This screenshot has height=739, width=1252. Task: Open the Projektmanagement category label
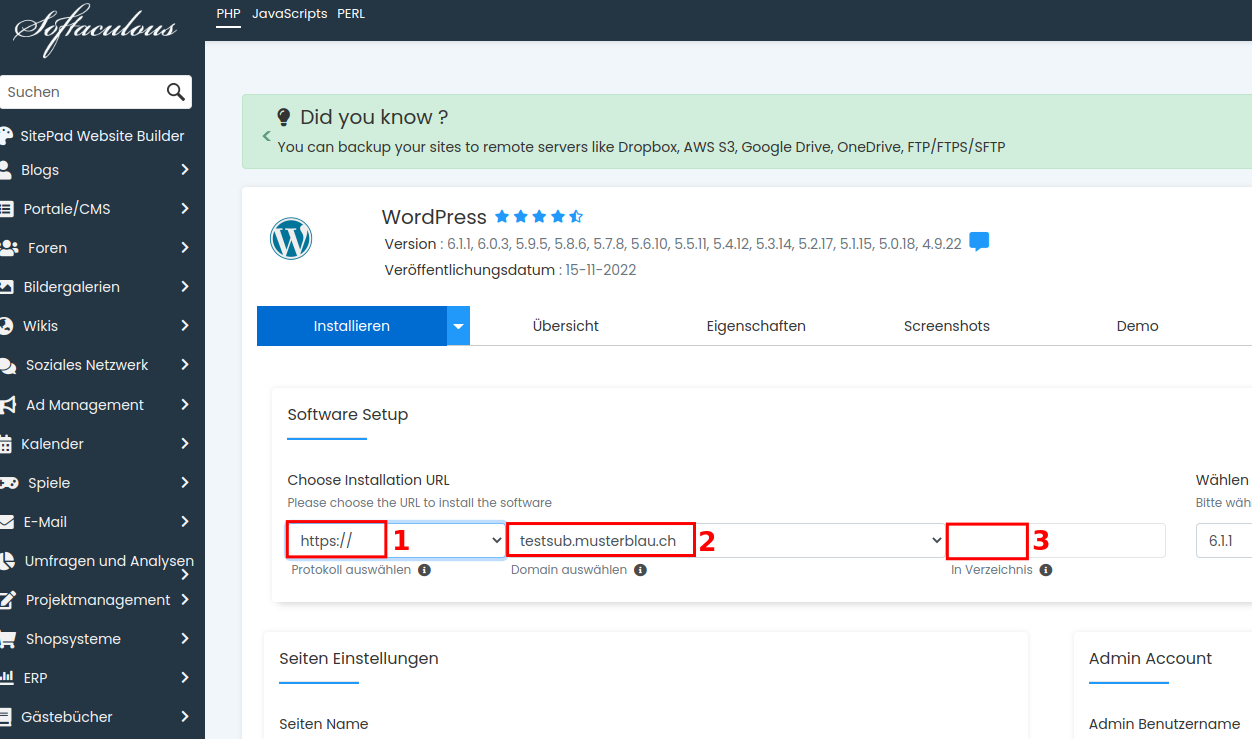pyautogui.click(x=98, y=600)
